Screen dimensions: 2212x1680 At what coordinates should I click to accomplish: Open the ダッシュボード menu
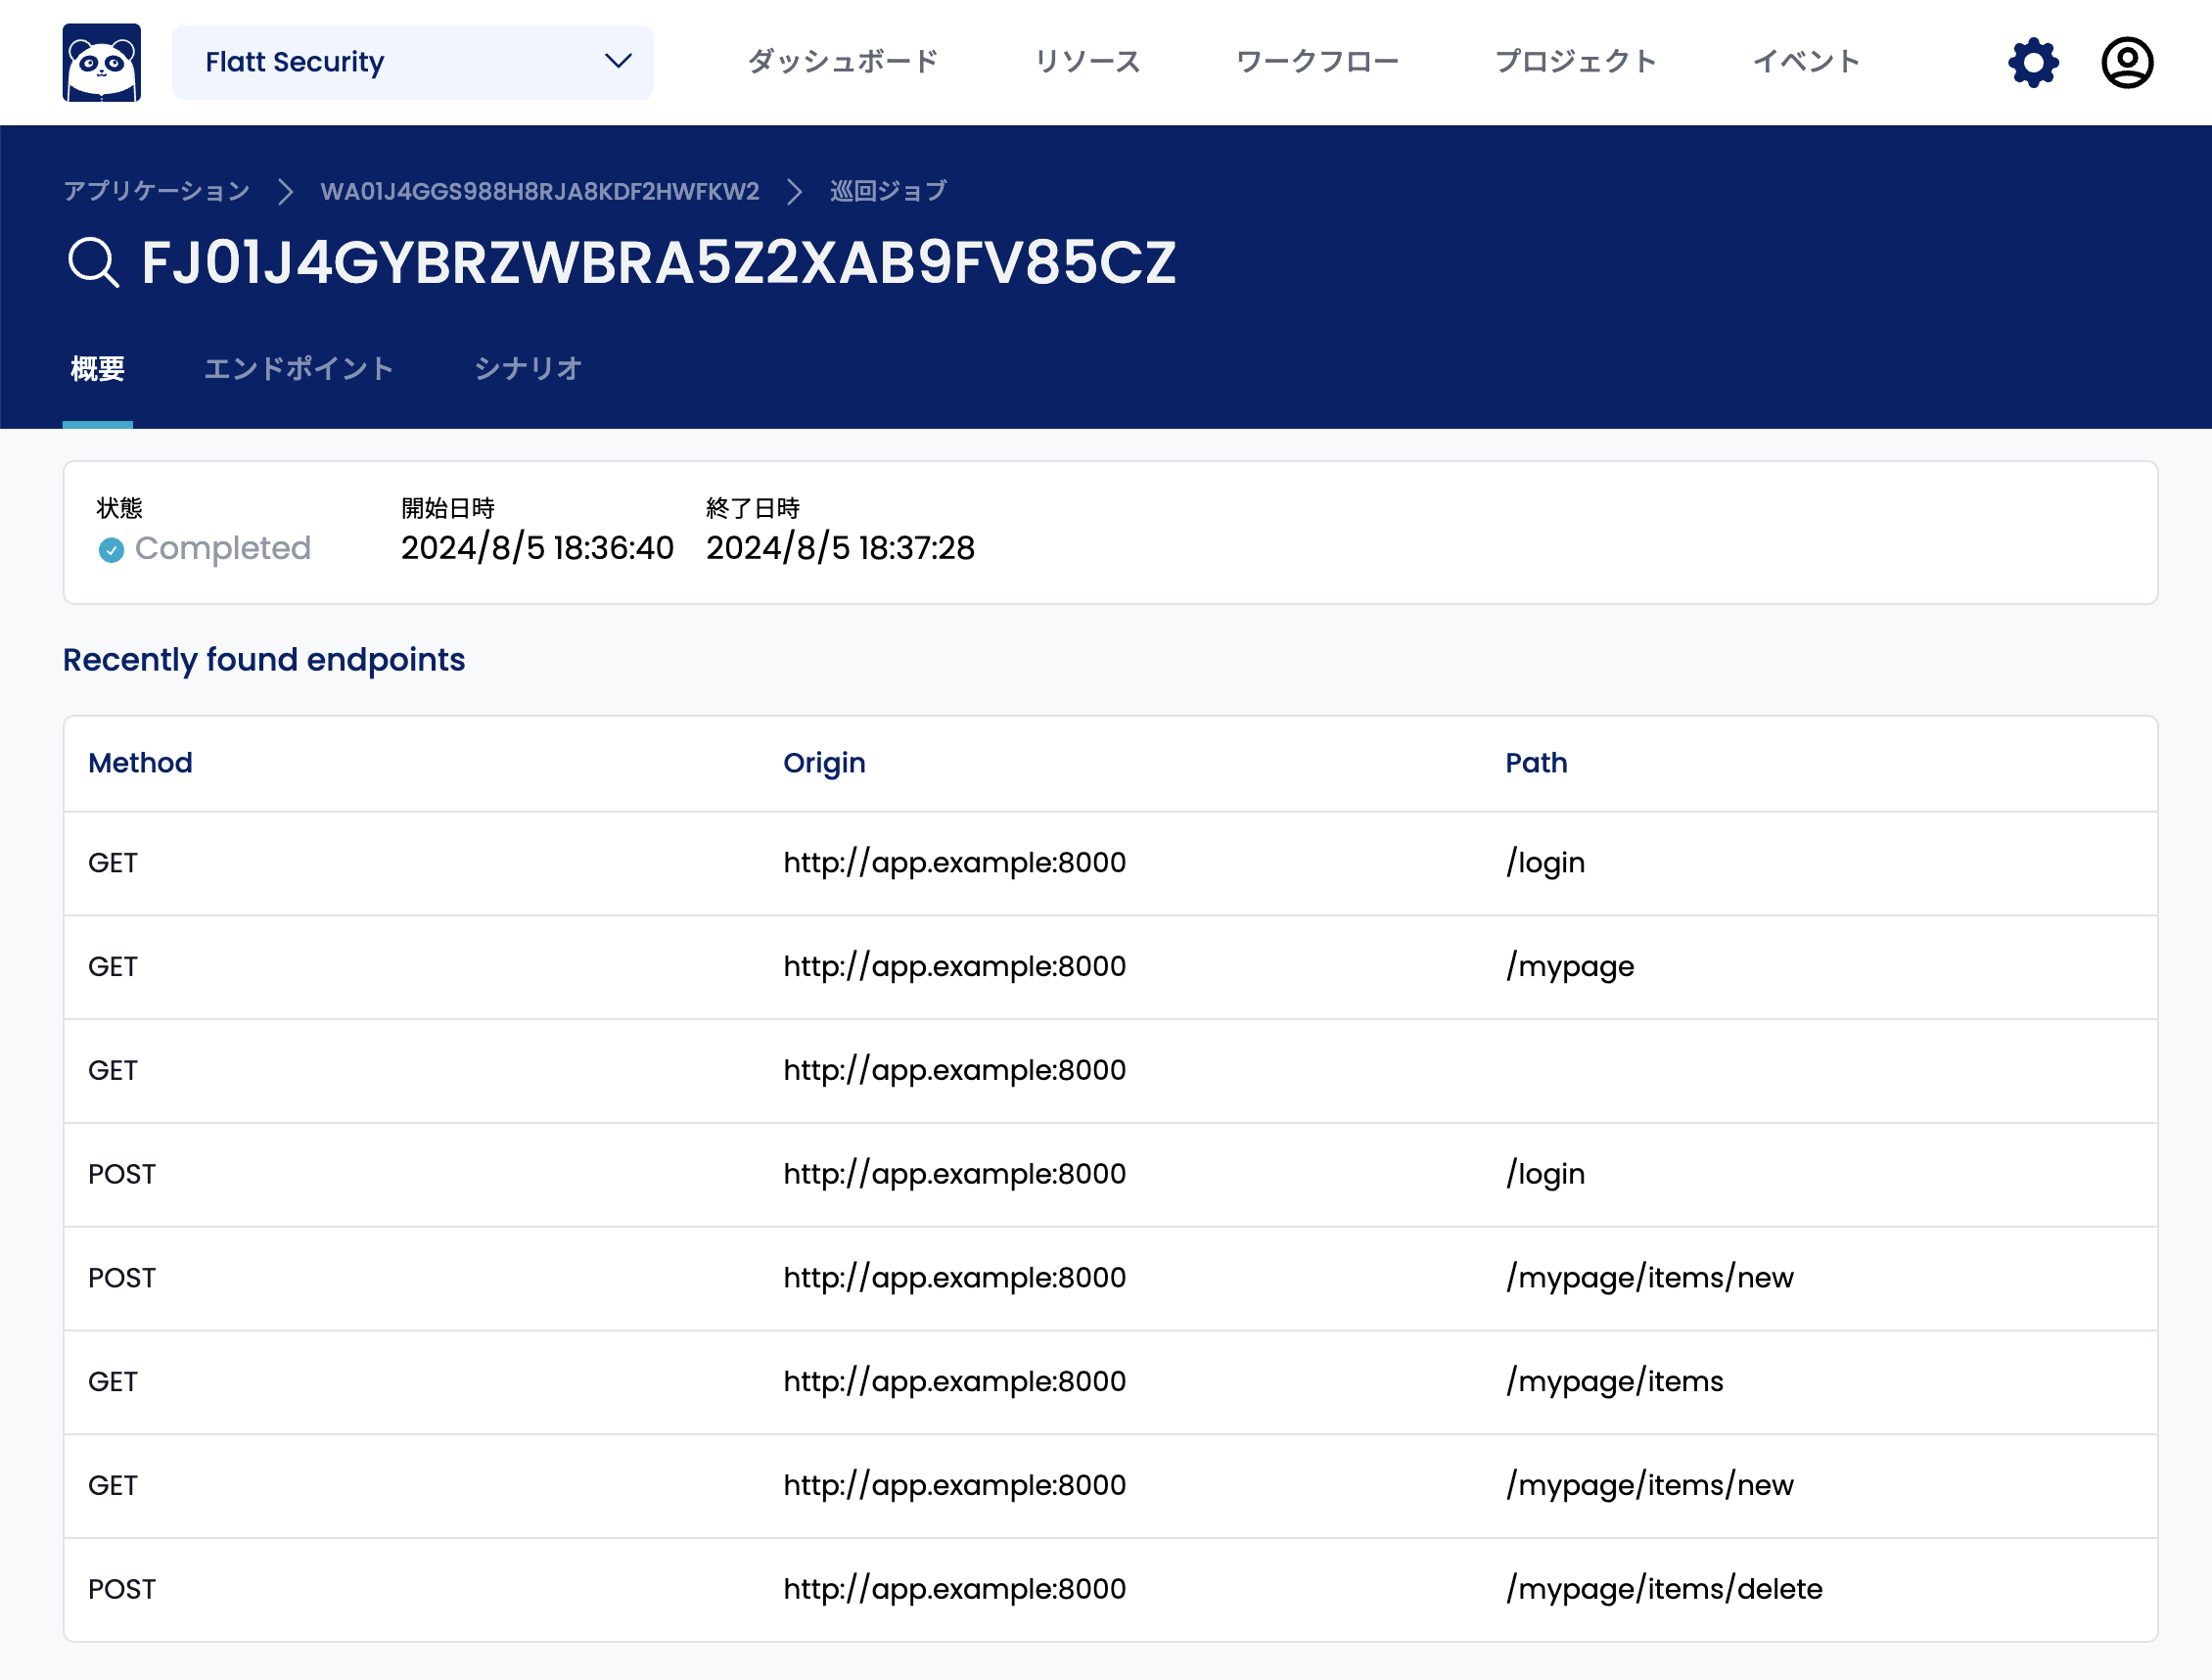(x=843, y=62)
